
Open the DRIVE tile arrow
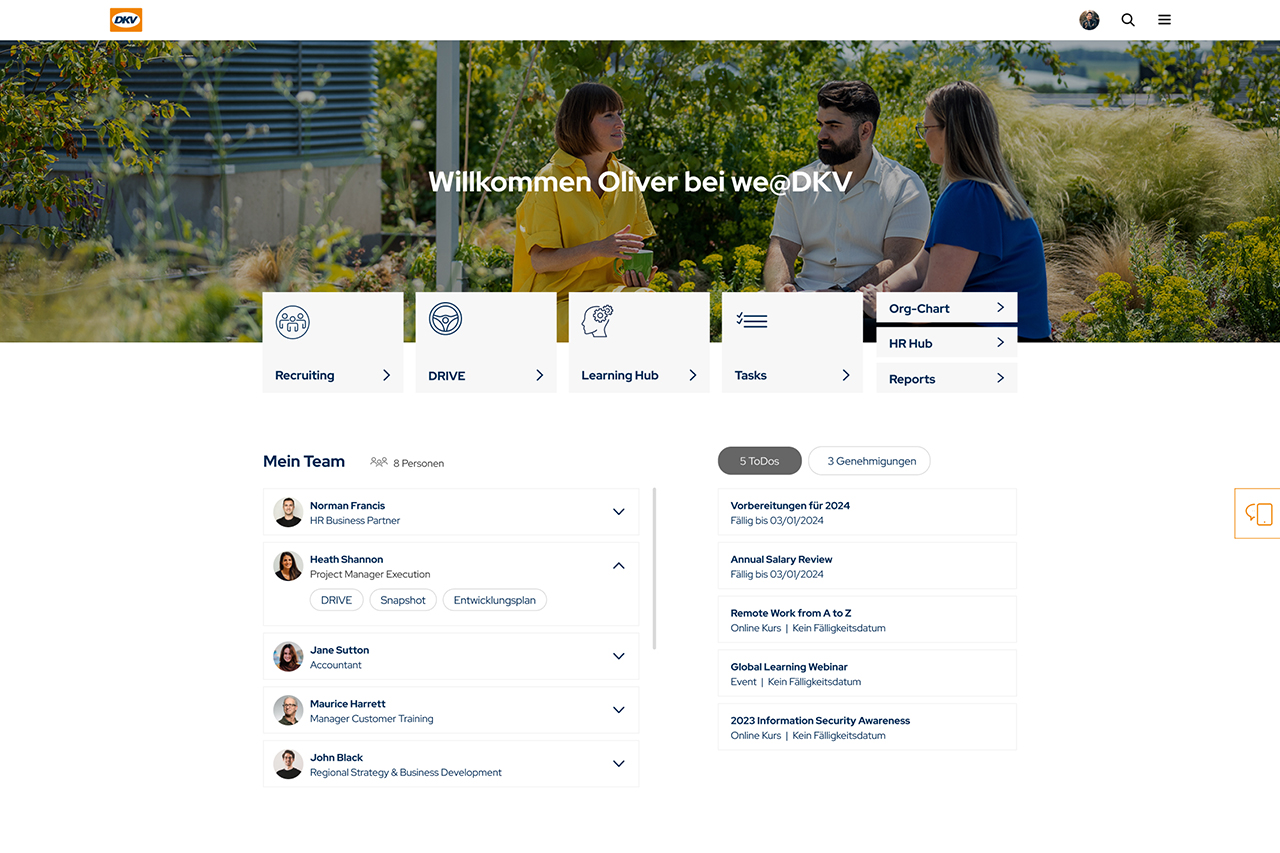(x=539, y=375)
